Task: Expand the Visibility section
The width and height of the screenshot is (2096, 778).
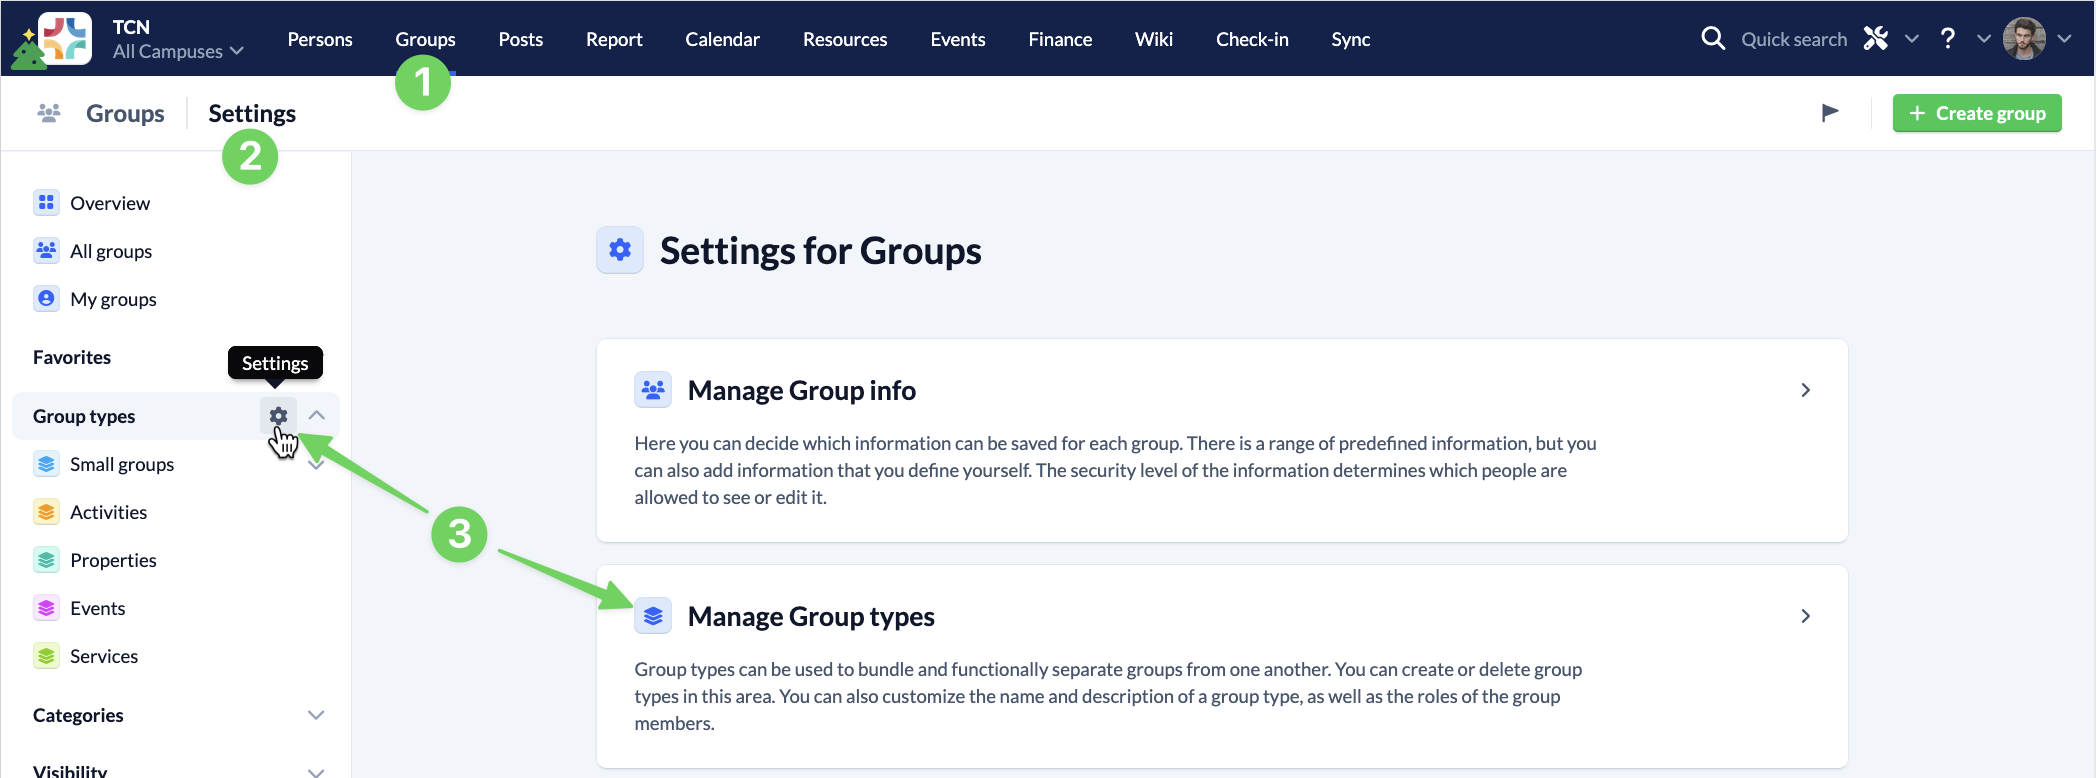Action: 316,771
